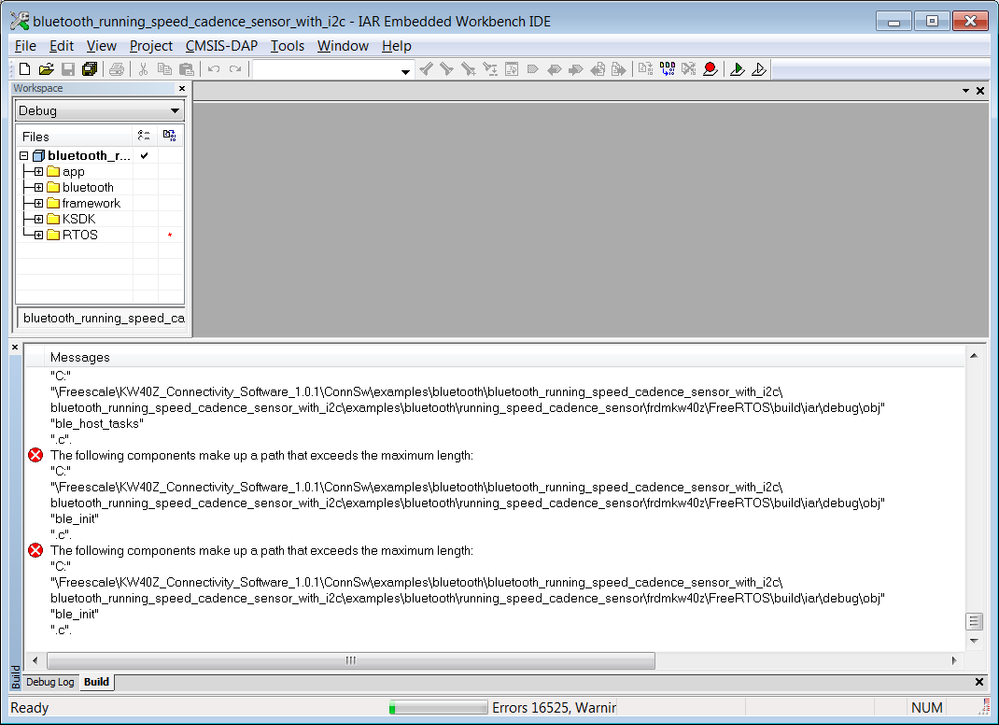
Task: Click the Replace toolbar icon
Action: coord(490,69)
